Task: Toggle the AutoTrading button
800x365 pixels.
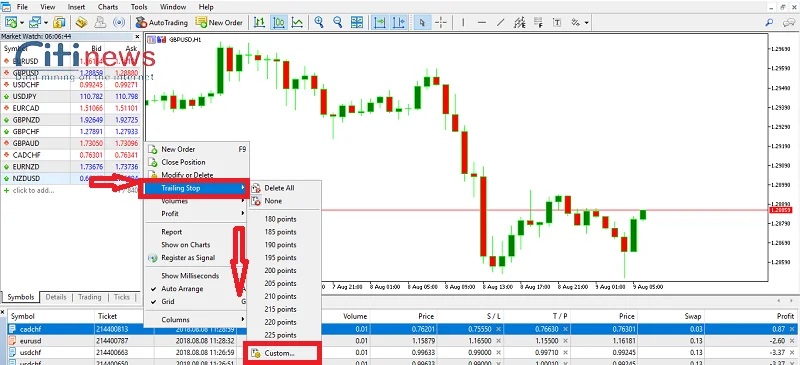Action: (x=162, y=22)
